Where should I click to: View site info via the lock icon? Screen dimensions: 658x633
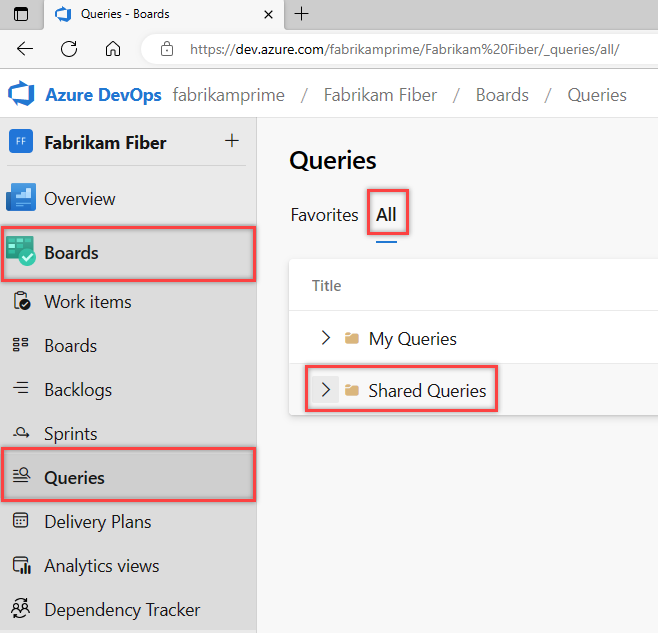click(x=167, y=49)
